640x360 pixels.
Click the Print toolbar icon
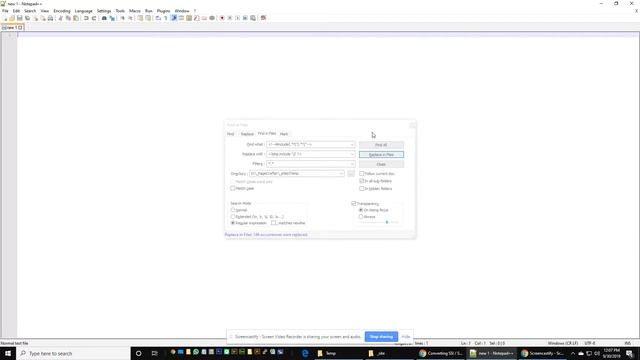tap(50, 18)
